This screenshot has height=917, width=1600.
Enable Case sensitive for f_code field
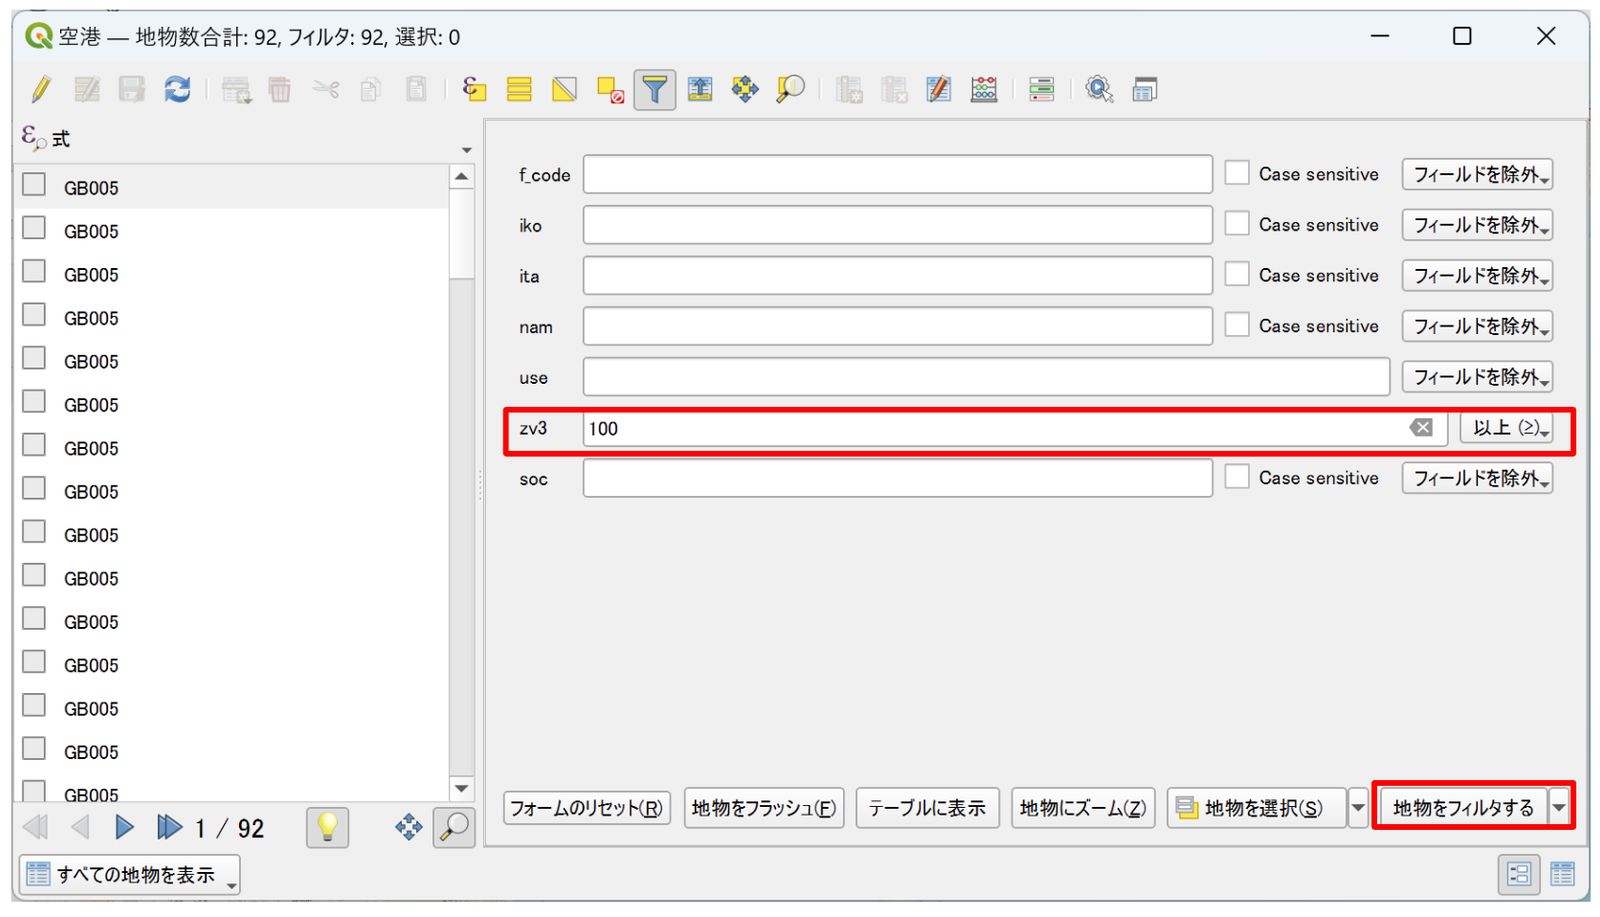1237,173
